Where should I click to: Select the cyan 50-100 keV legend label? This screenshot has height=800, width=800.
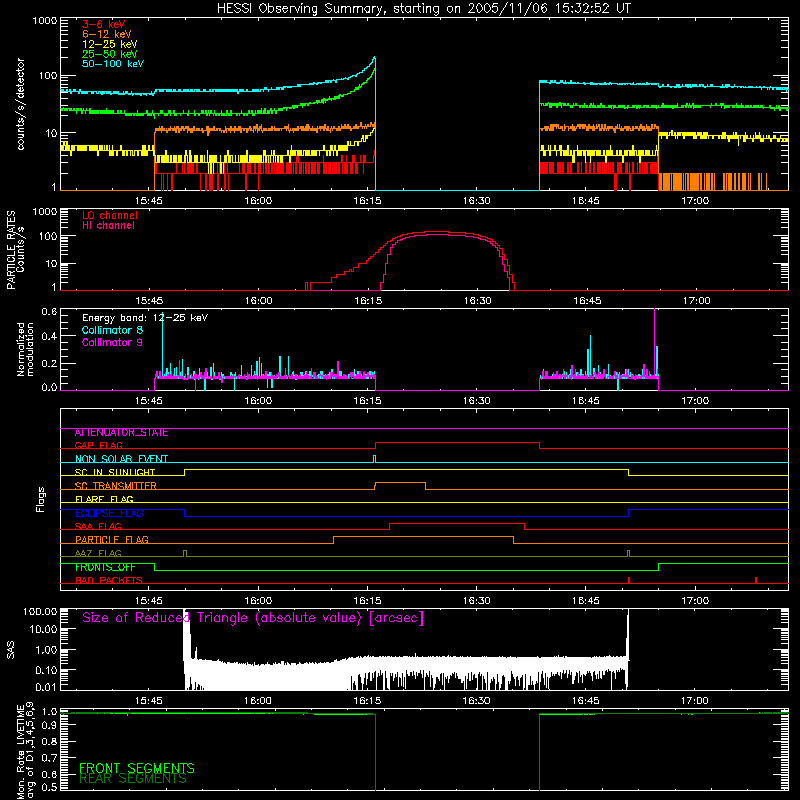click(x=113, y=64)
